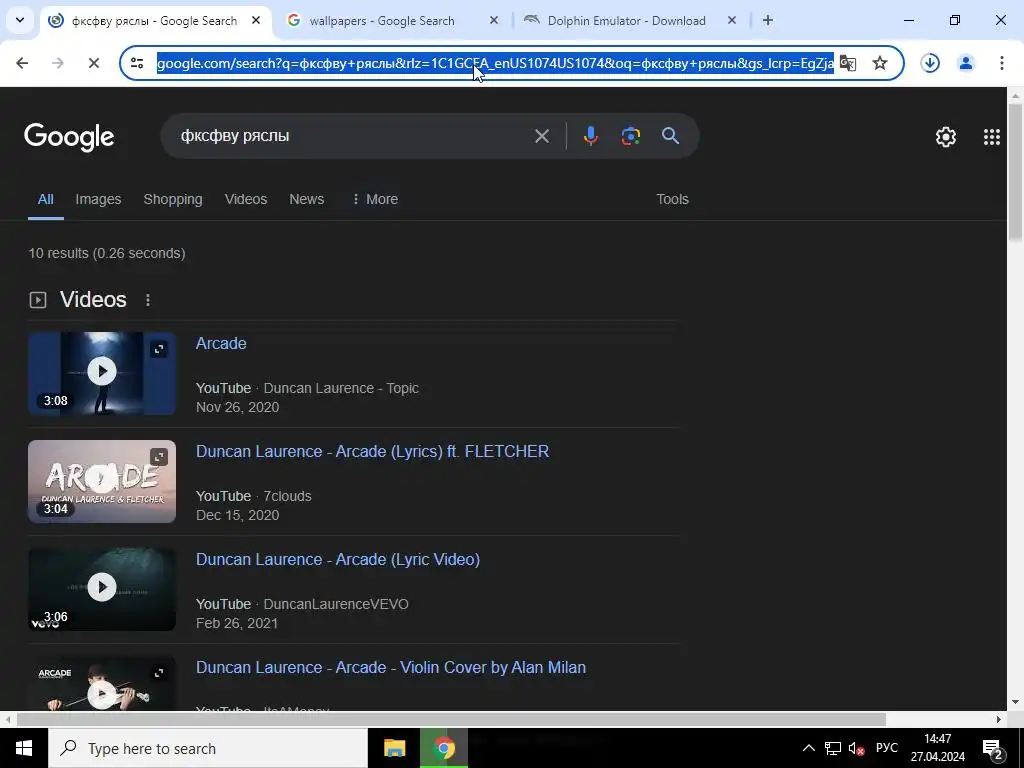Show hidden system tray icons
This screenshot has height=768, width=1024.
click(x=808, y=748)
